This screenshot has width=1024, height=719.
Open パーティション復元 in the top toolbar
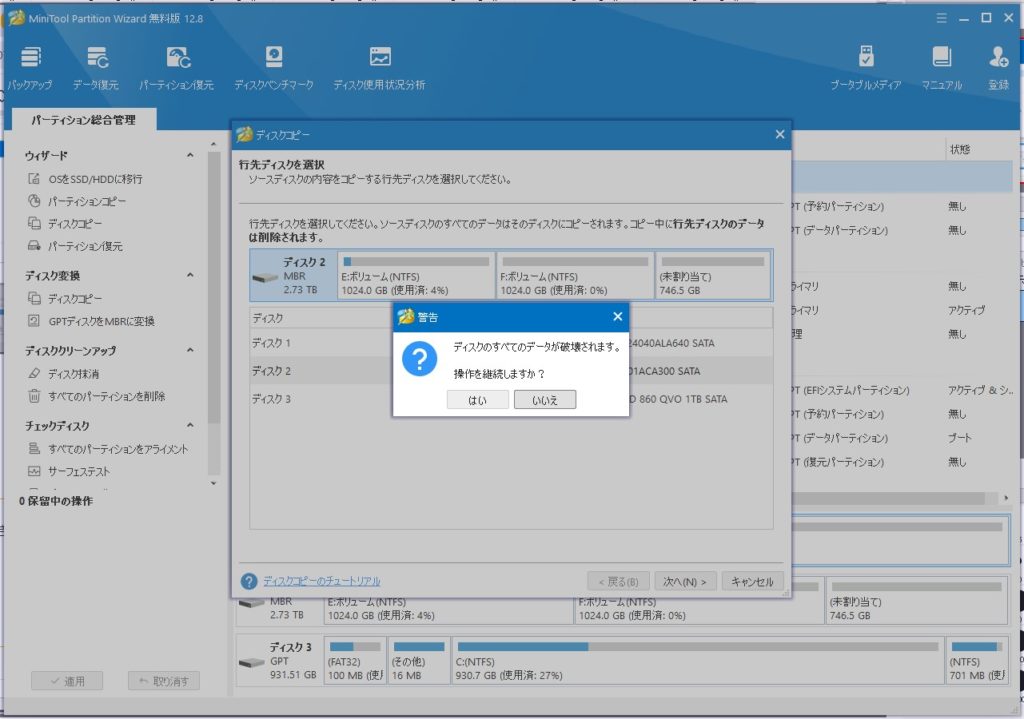pos(177,60)
